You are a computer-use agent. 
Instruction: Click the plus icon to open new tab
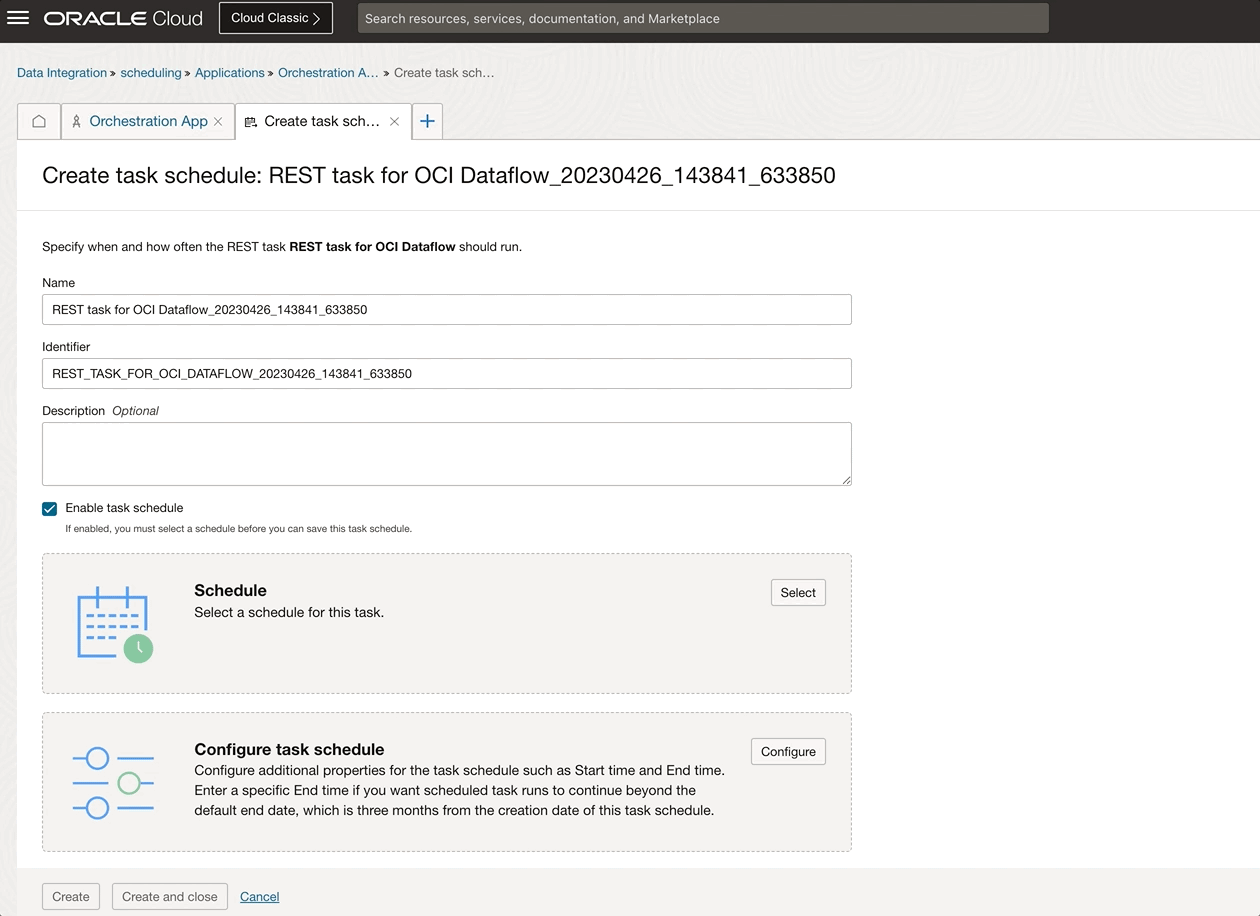pyautogui.click(x=427, y=120)
